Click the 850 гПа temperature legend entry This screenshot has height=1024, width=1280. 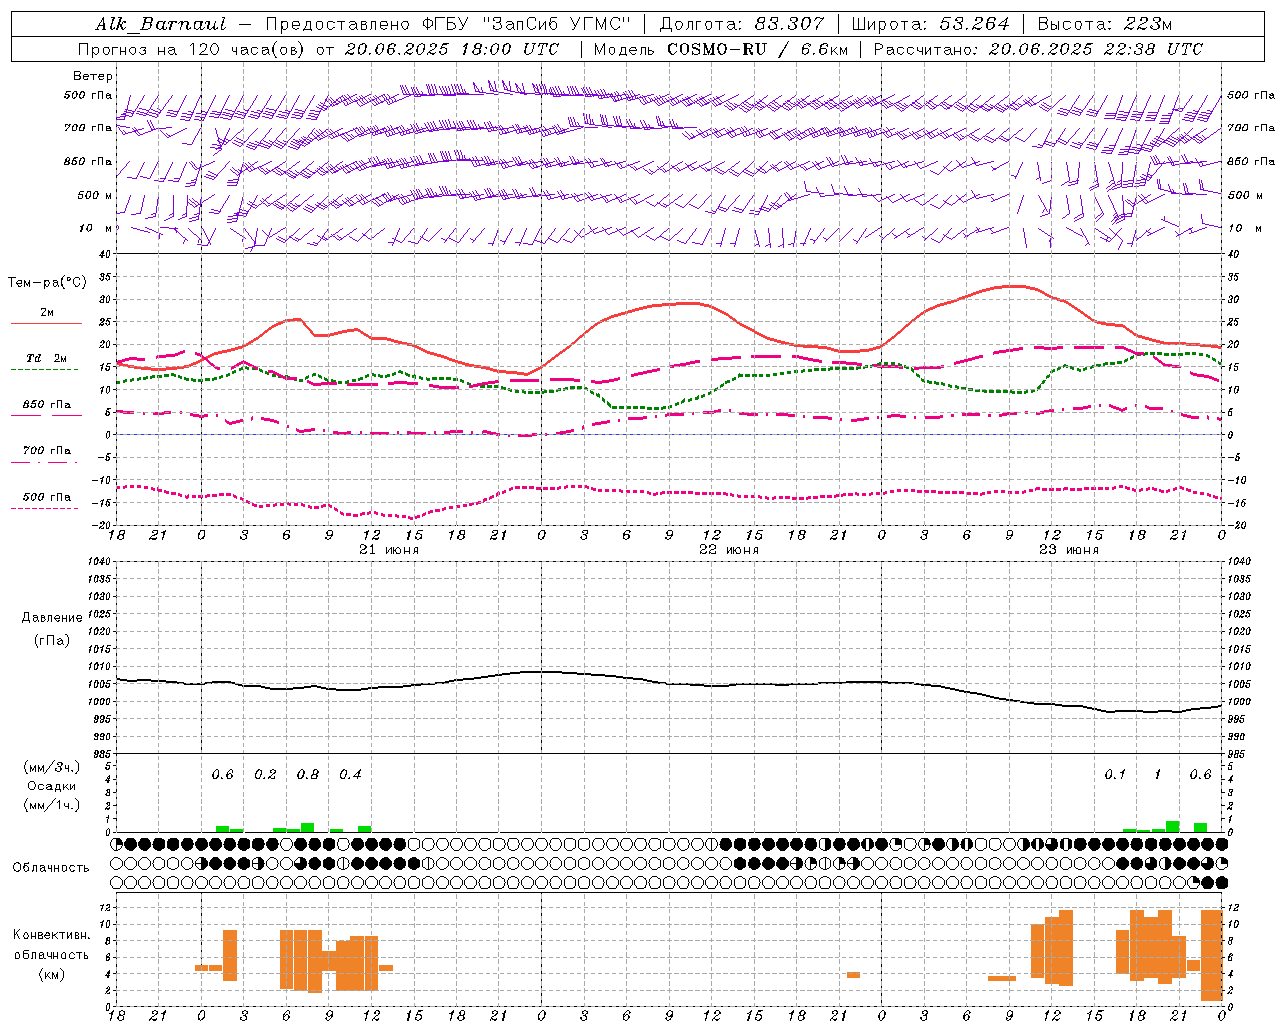(46, 408)
